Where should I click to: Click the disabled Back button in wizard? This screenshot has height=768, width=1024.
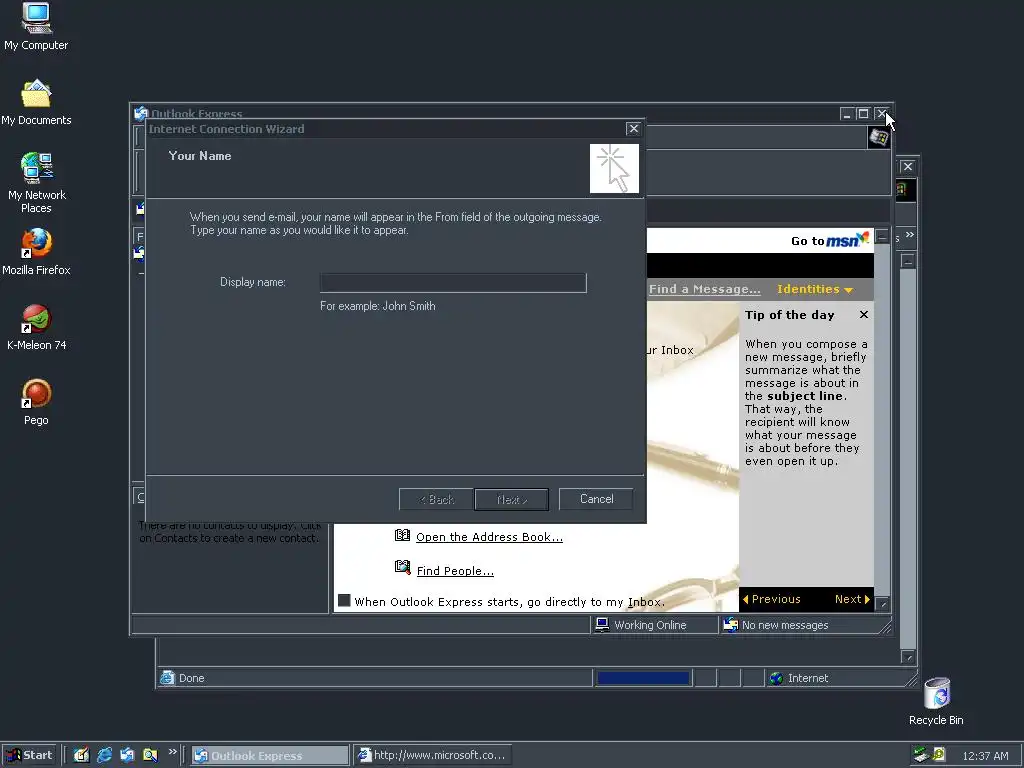coord(436,500)
